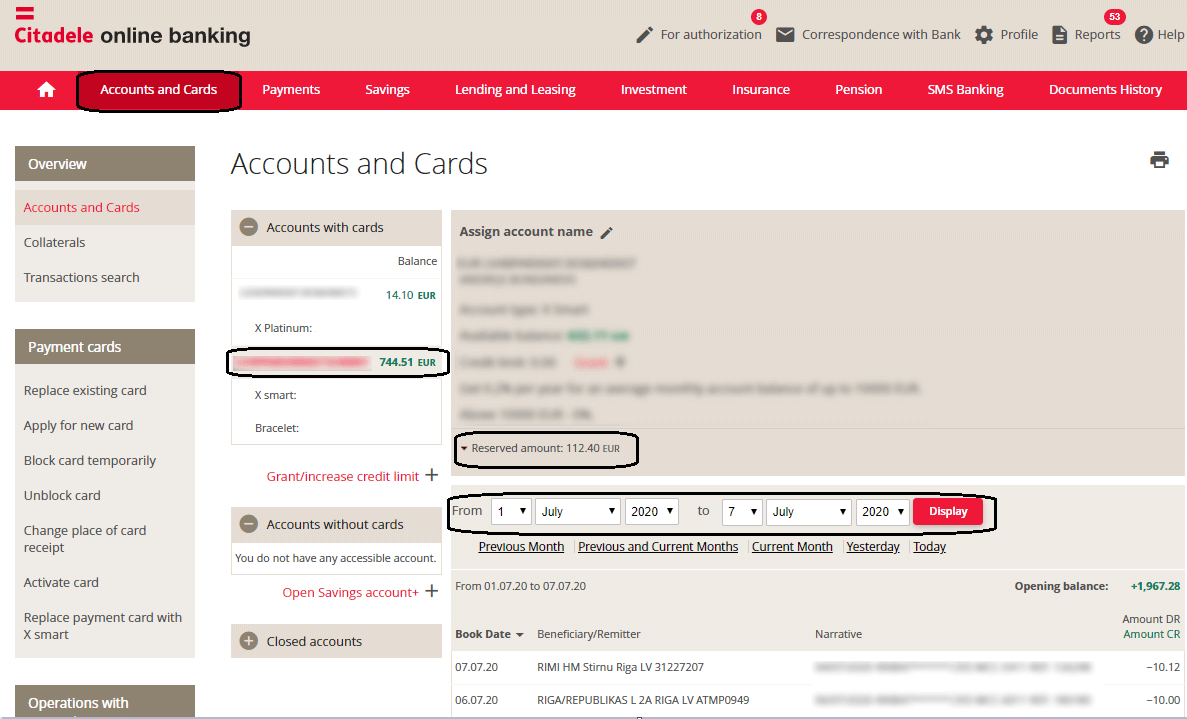
Task: Collapse the Accounts without cards section
Action: click(248, 524)
